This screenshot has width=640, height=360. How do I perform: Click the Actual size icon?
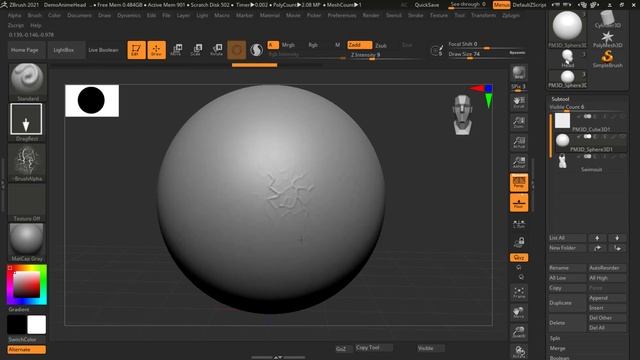[x=519, y=142]
